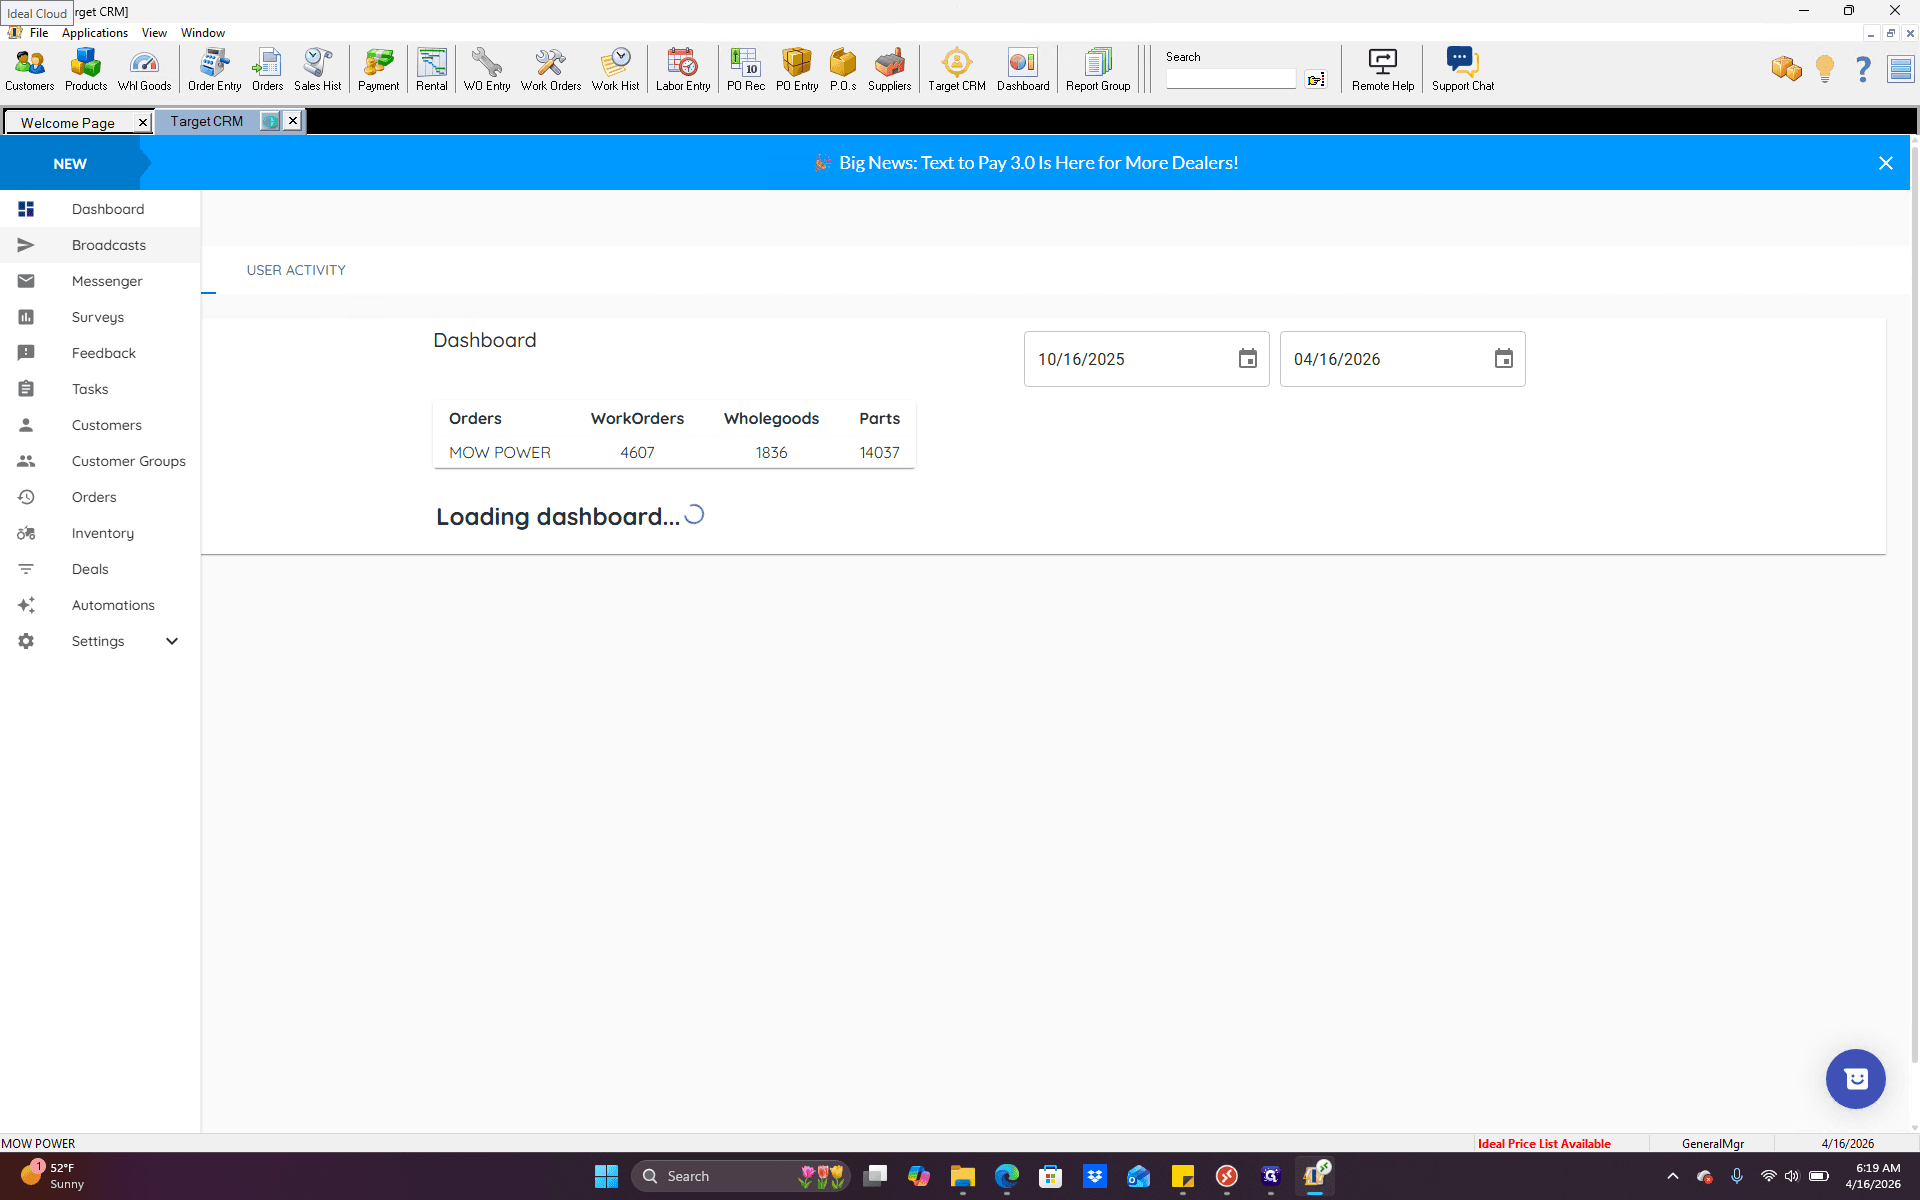This screenshot has width=1920, height=1200.
Task: Open Support Chat from the toolbar
Action: [1462, 70]
